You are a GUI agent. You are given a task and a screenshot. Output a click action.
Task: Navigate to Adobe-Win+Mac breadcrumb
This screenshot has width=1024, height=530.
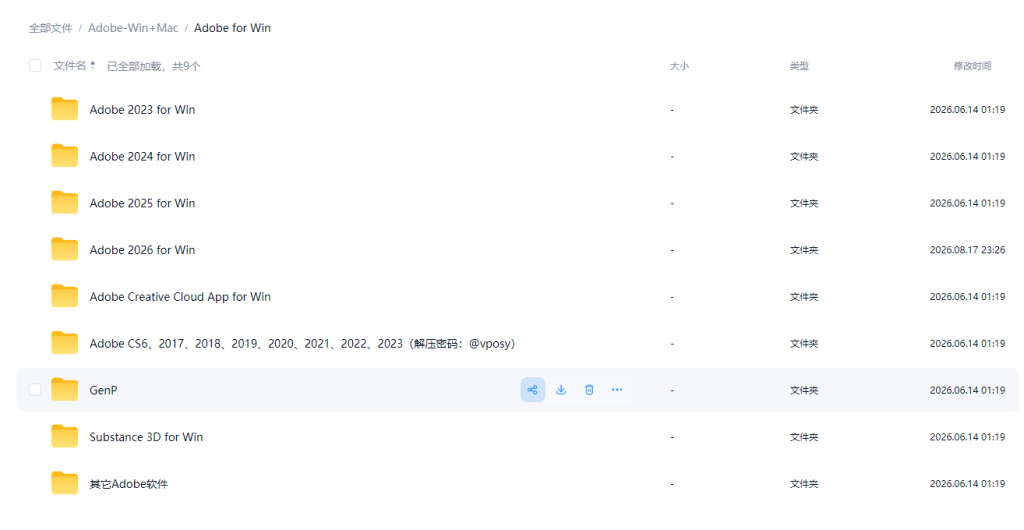(x=133, y=28)
